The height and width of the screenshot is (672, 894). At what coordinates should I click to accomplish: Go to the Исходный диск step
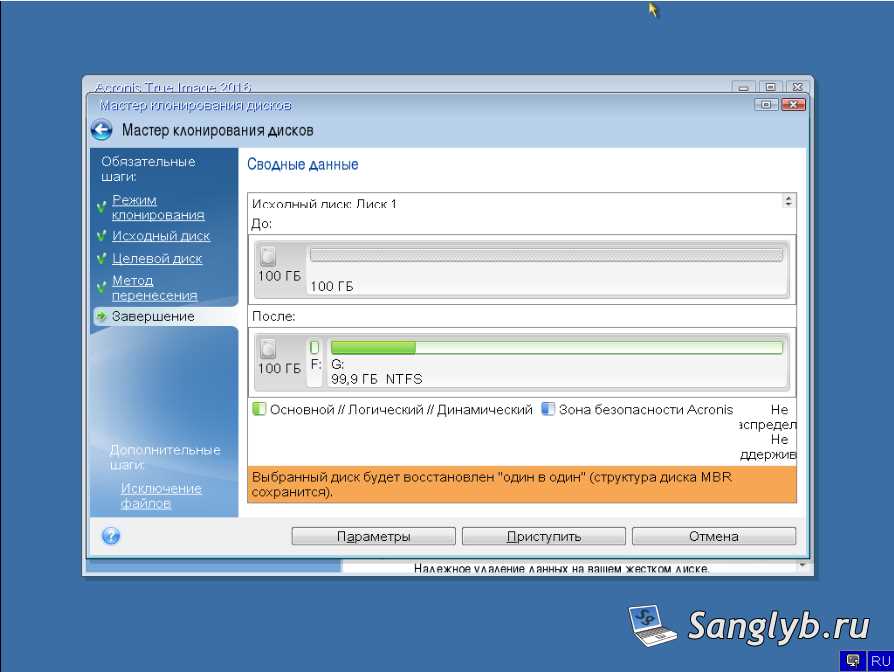click(161, 236)
